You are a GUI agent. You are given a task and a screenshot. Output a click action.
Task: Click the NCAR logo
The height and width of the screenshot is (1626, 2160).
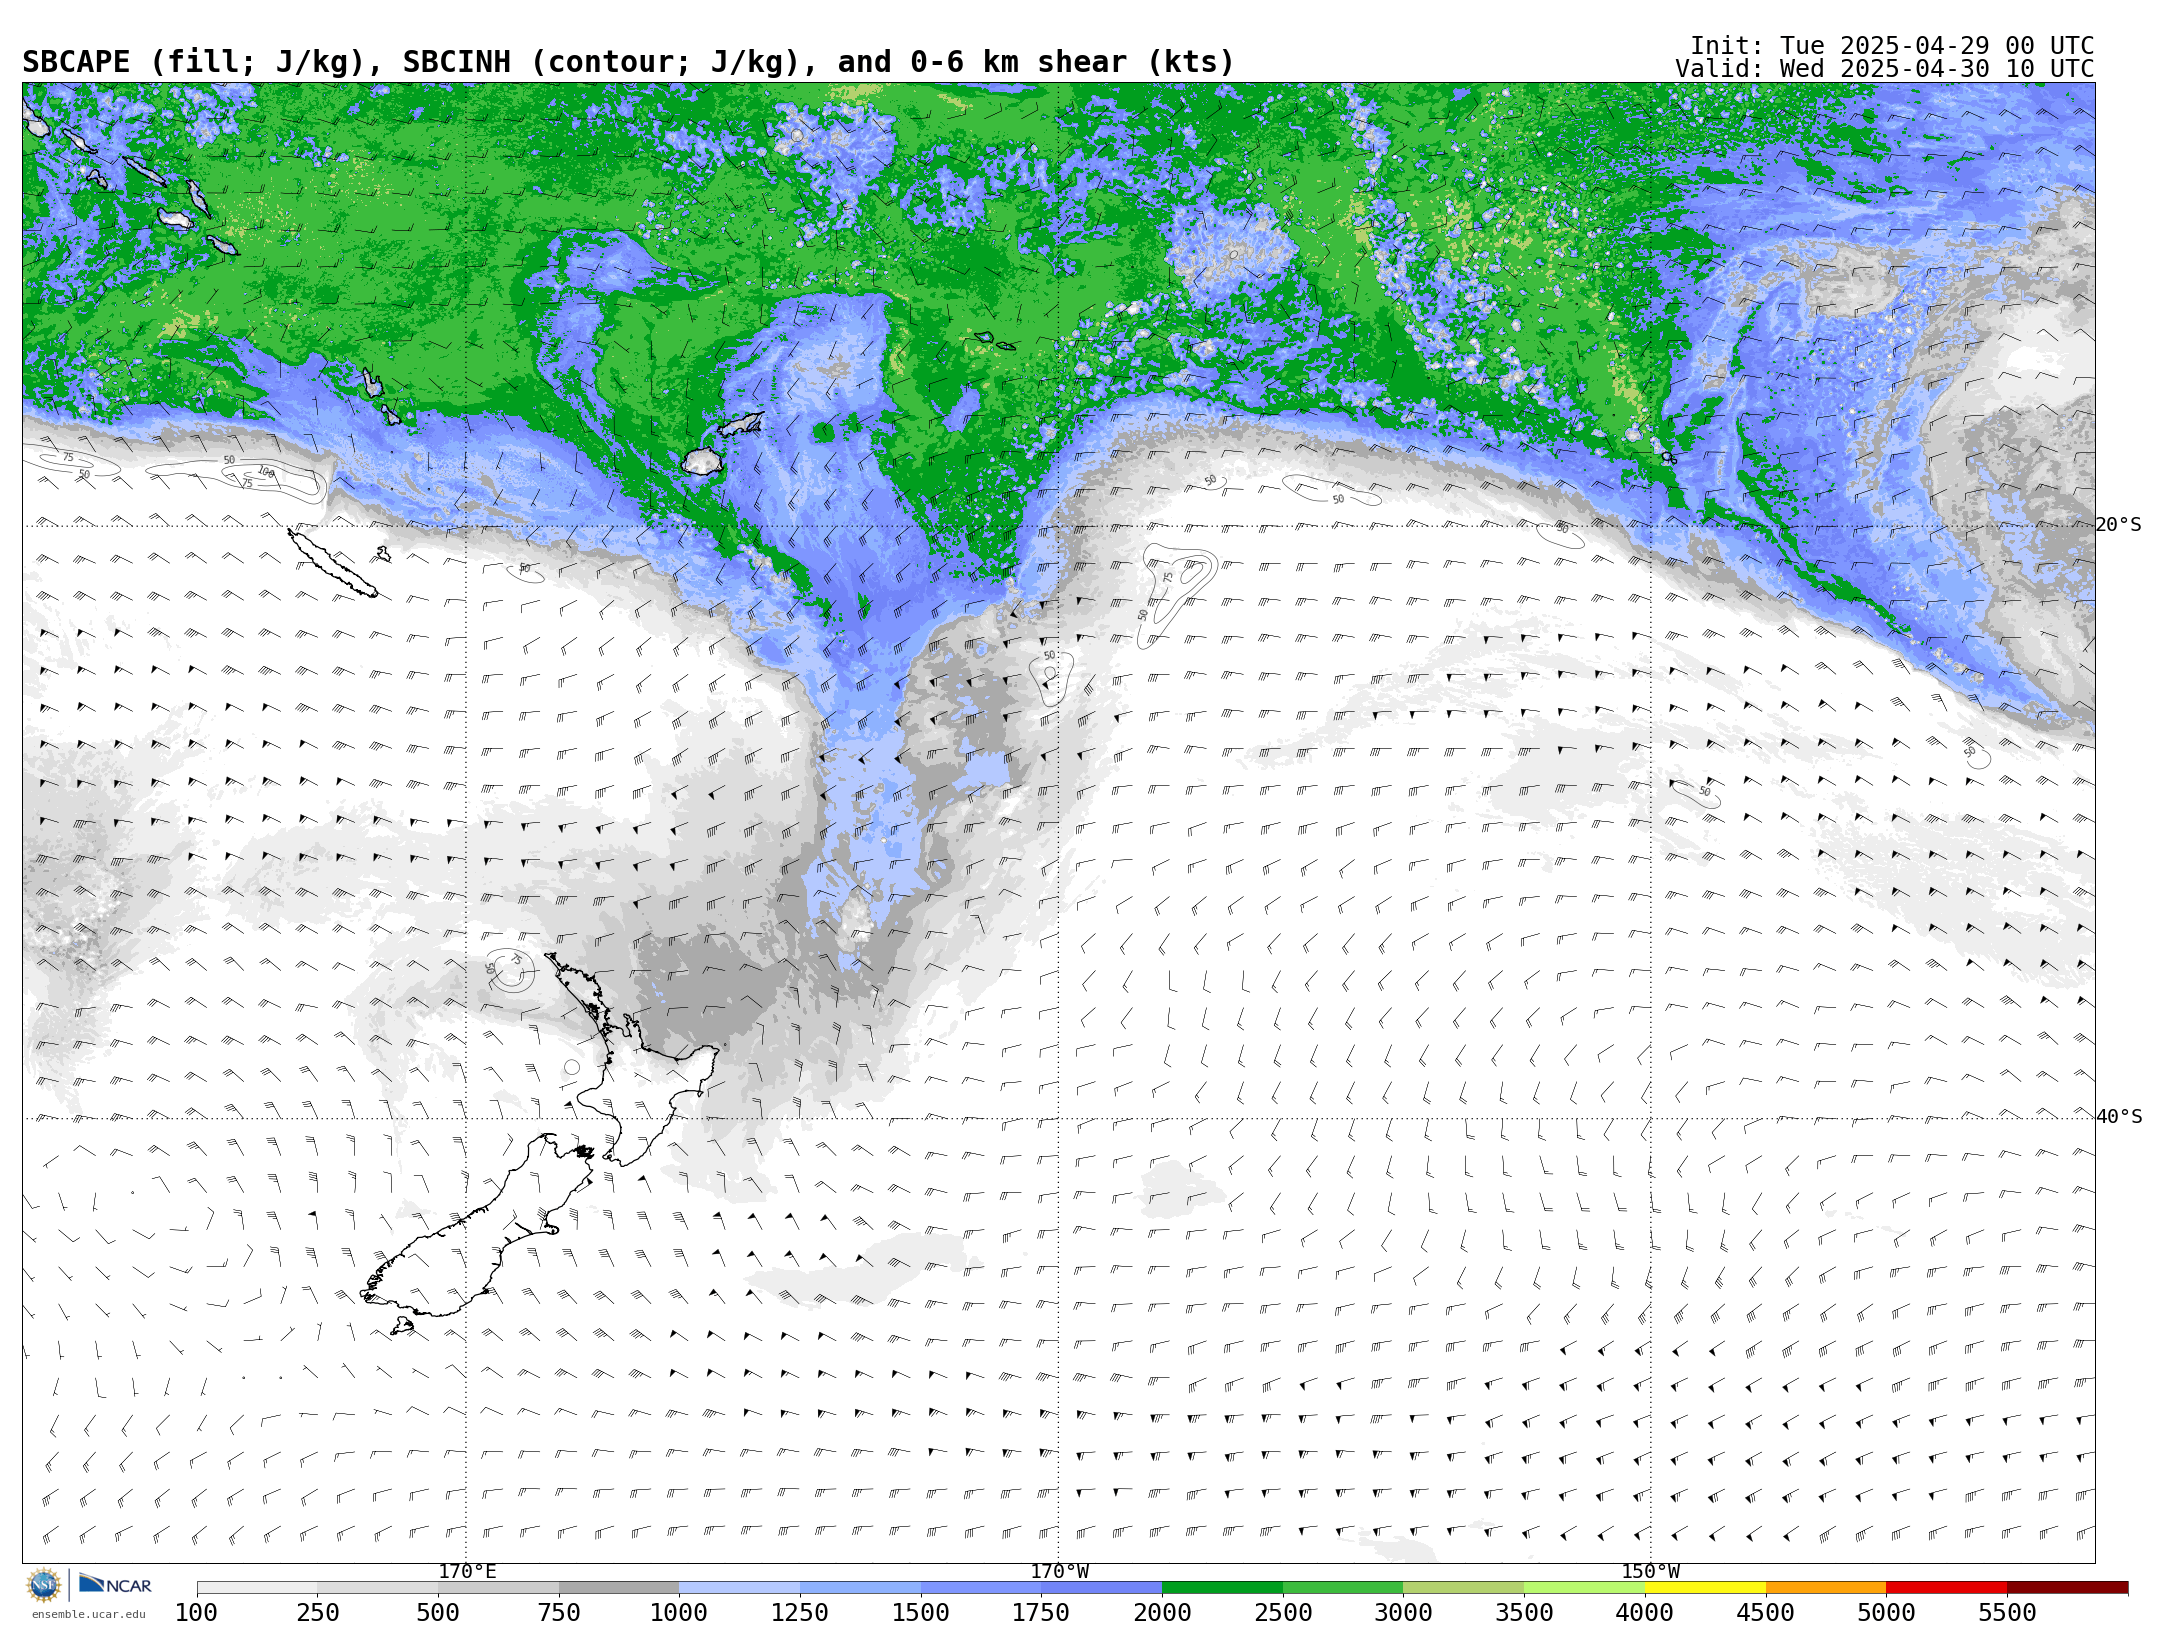coord(115,1584)
